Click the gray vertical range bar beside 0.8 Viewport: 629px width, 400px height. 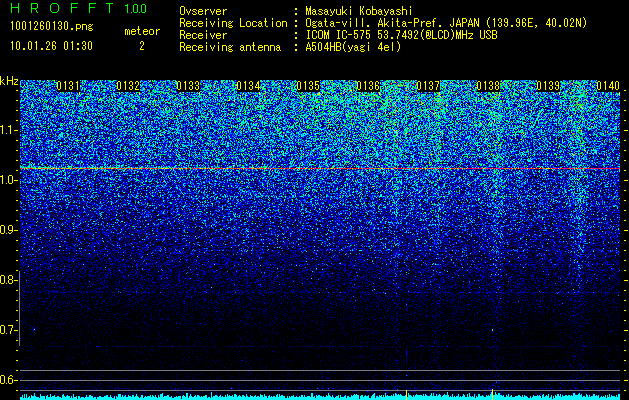20,308
